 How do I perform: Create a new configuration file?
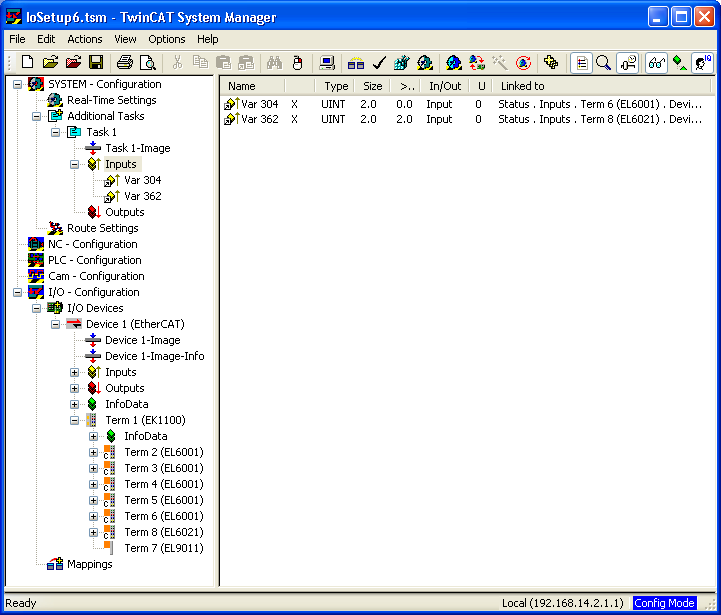pos(28,62)
